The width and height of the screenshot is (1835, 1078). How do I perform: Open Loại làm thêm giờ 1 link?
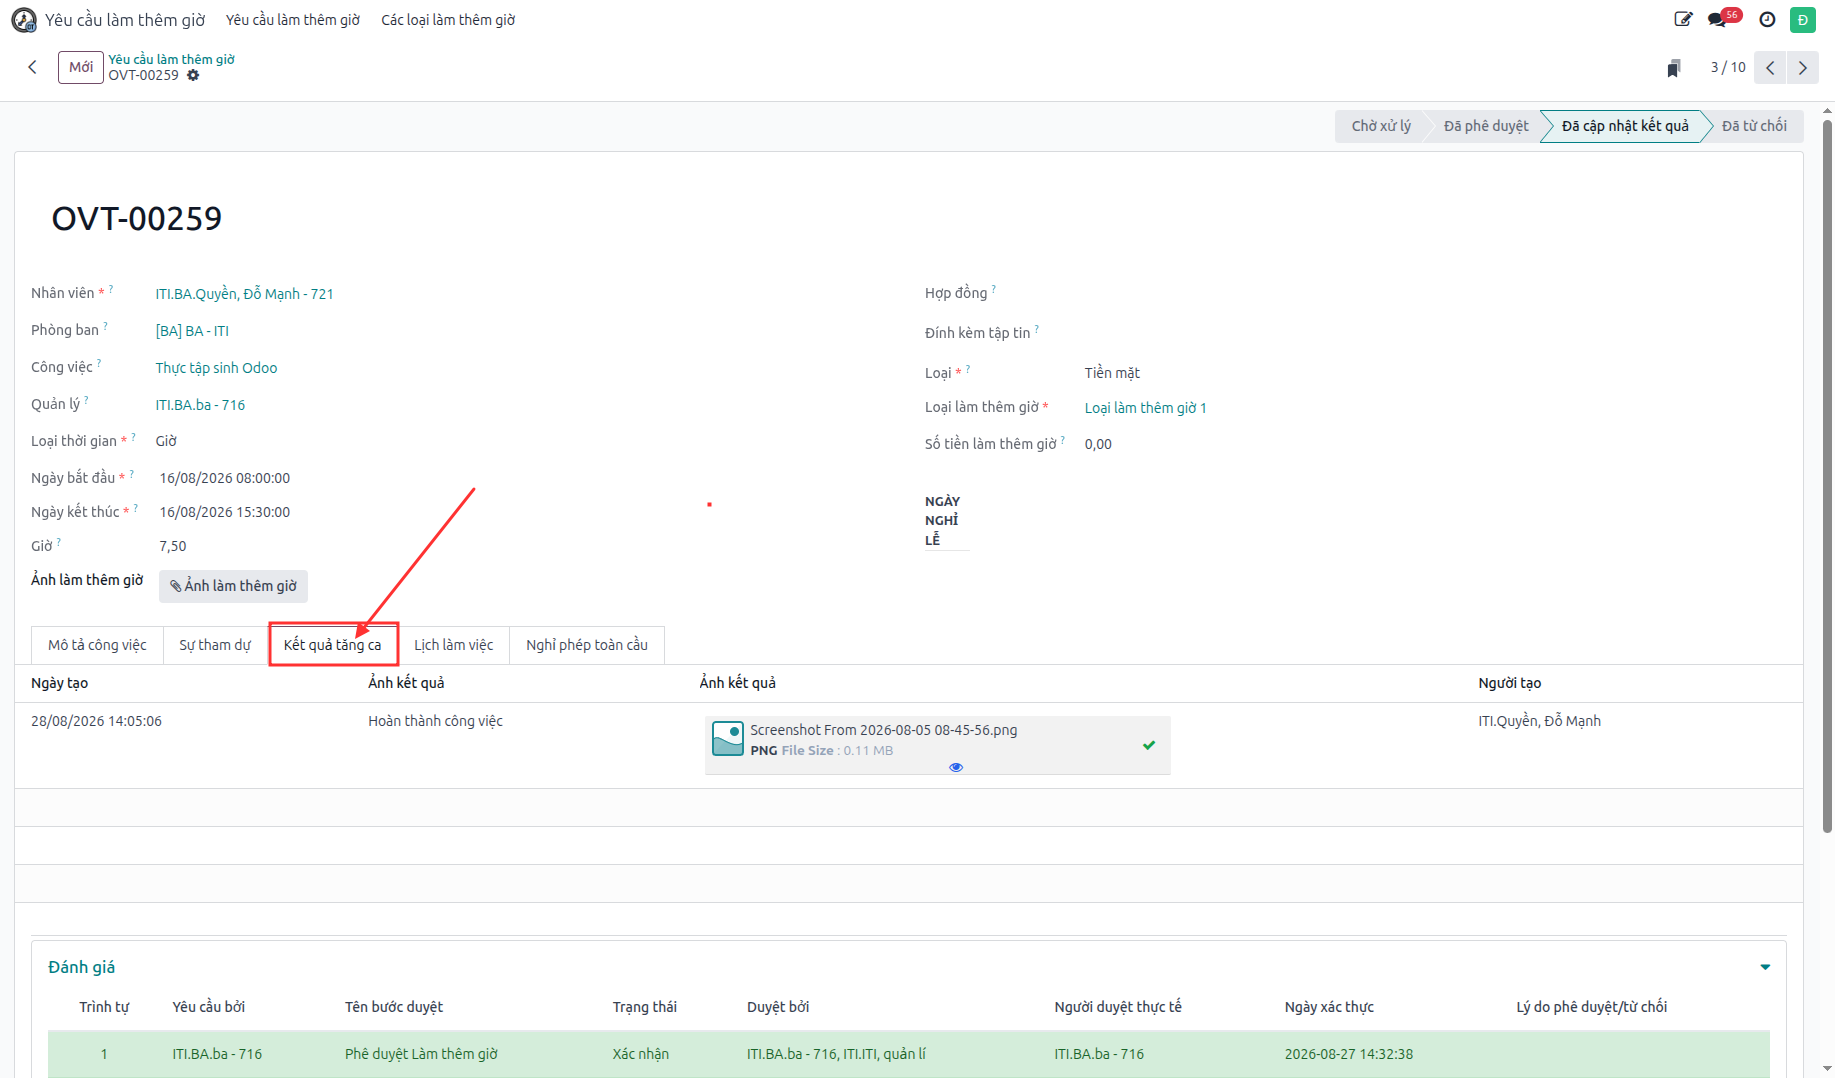pyautogui.click(x=1145, y=408)
